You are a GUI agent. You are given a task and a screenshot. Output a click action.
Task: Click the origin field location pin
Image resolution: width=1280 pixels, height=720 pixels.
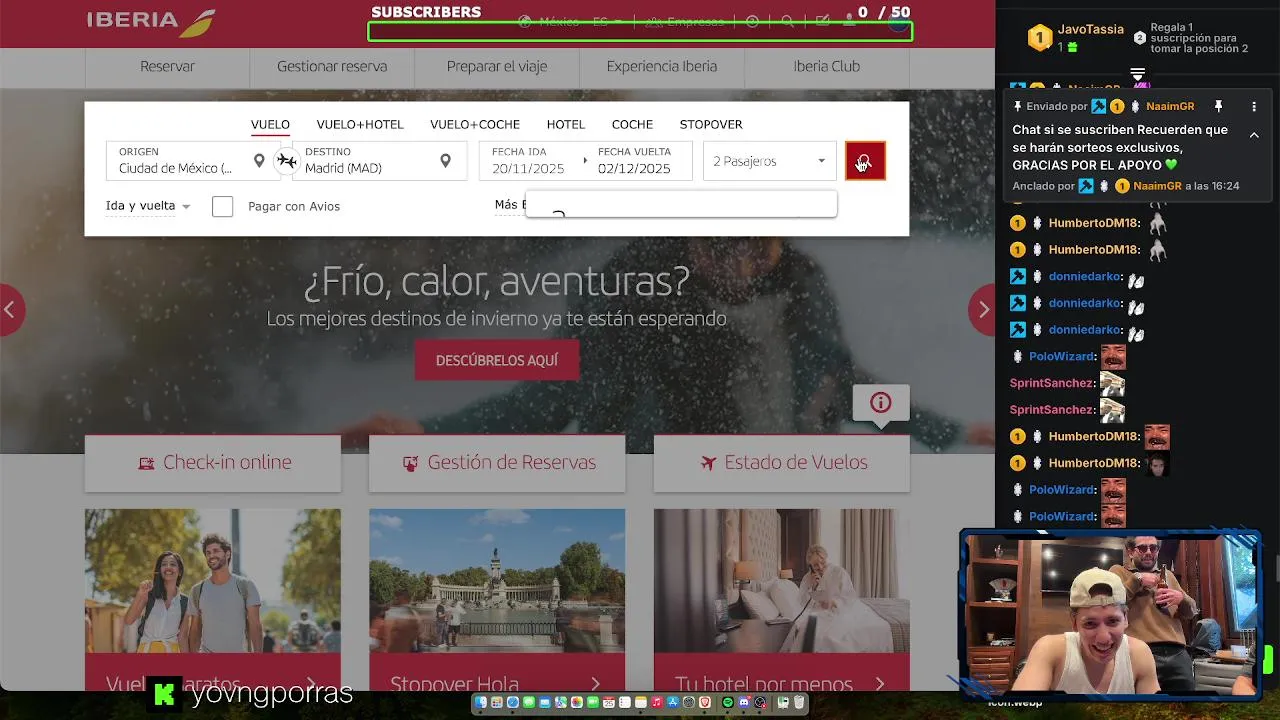(259, 161)
